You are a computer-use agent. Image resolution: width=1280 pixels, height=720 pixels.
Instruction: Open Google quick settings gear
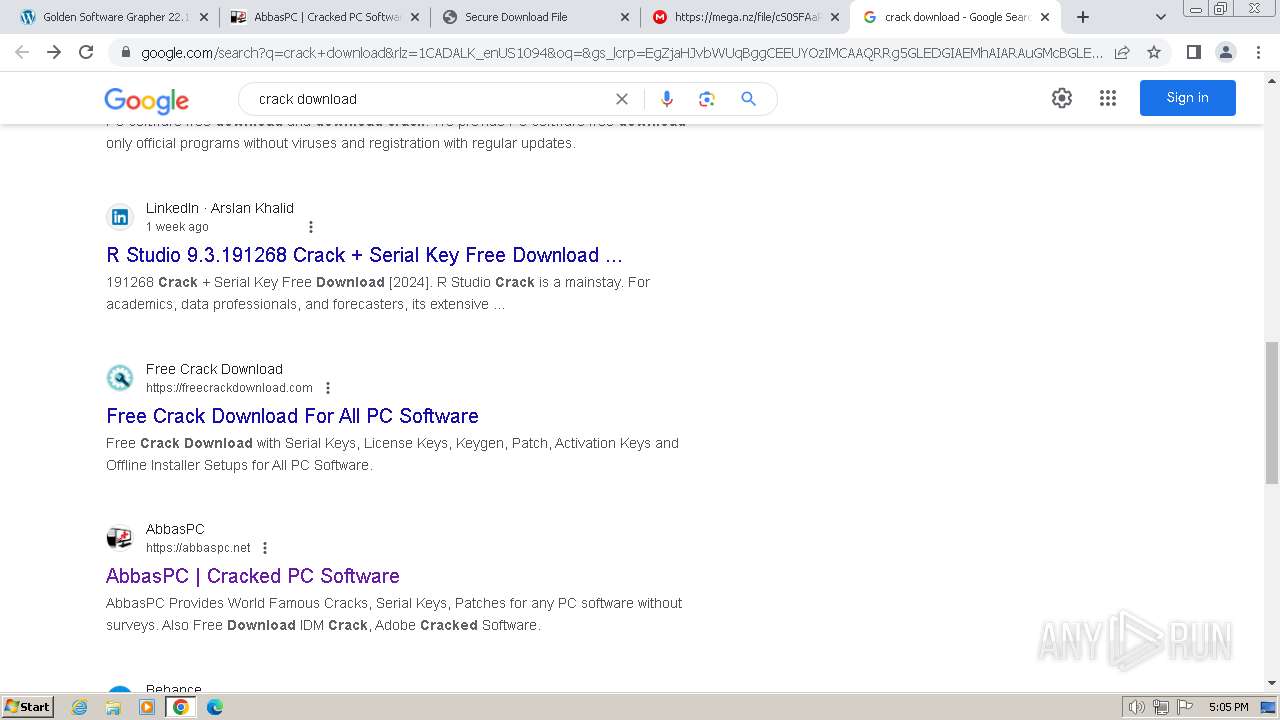click(1062, 98)
